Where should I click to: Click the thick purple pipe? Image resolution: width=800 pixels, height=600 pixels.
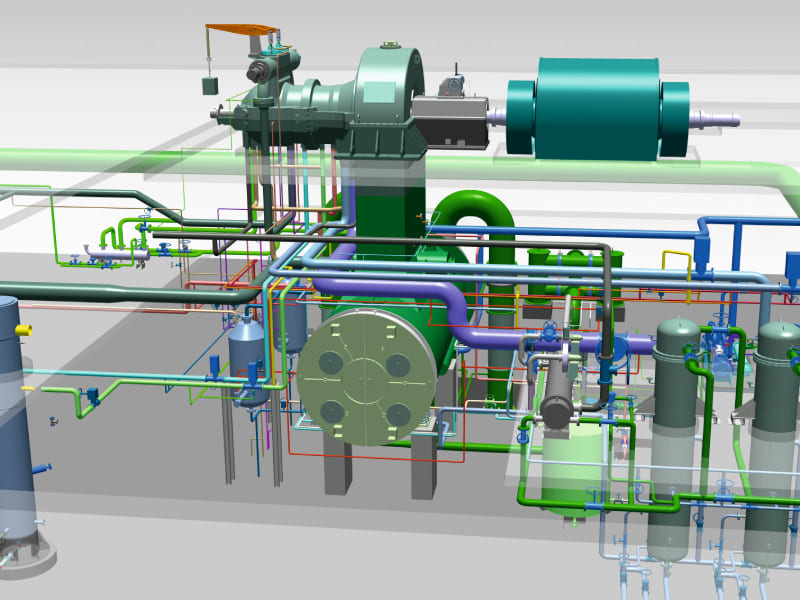(400, 294)
